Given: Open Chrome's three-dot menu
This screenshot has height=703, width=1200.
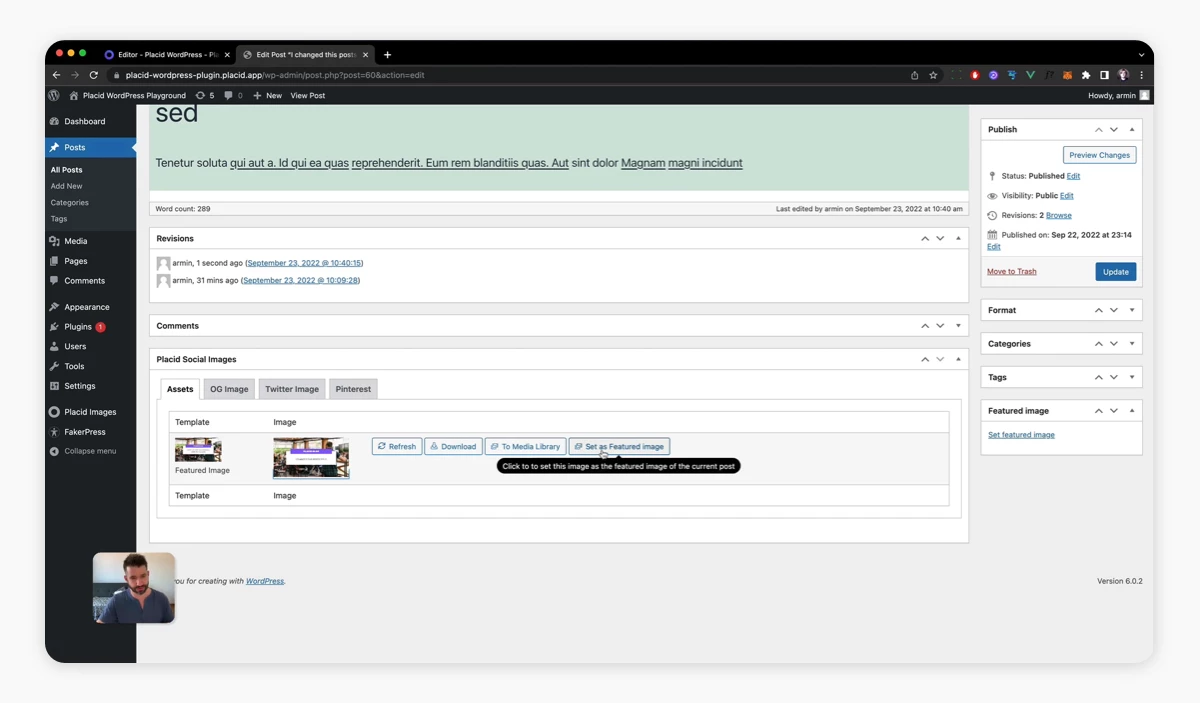Looking at the screenshot, I should coord(1141,75).
